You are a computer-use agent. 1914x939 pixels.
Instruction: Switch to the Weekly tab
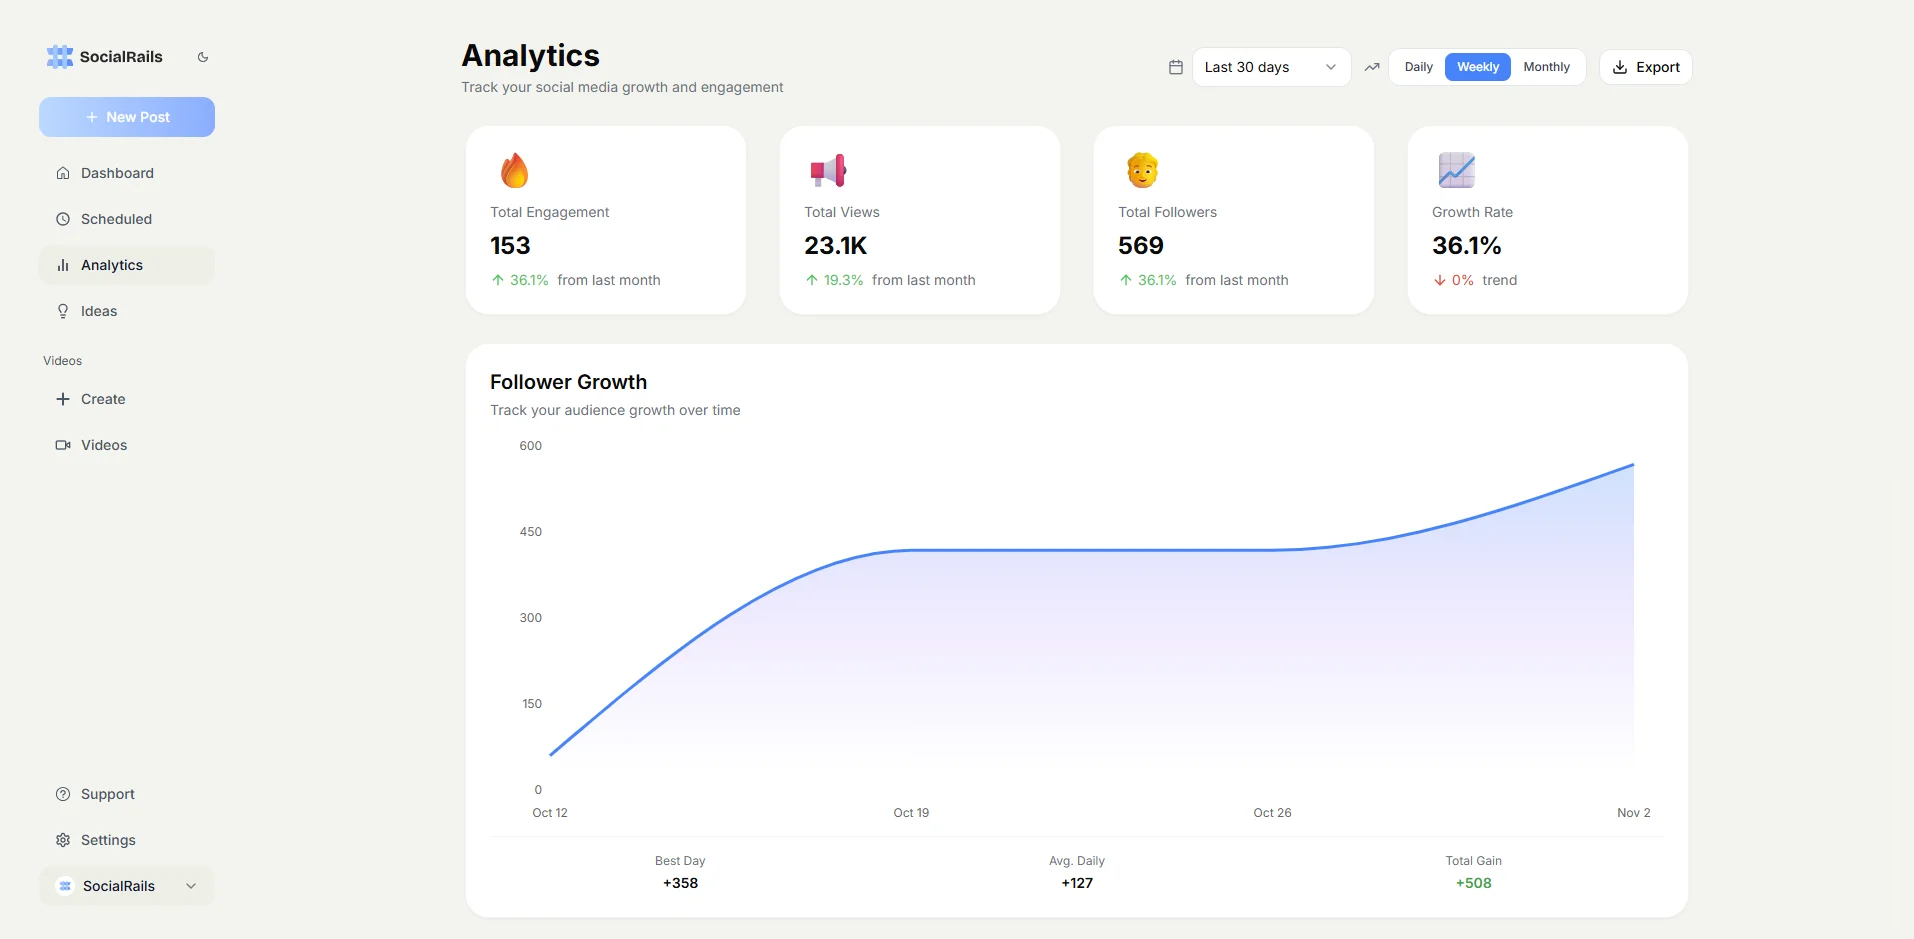[1478, 66]
